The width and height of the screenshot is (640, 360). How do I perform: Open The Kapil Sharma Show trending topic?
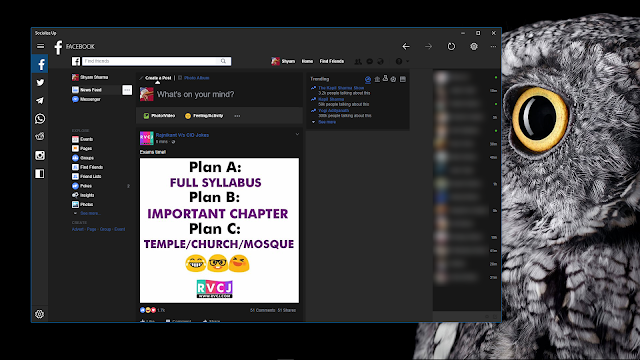[341, 88]
